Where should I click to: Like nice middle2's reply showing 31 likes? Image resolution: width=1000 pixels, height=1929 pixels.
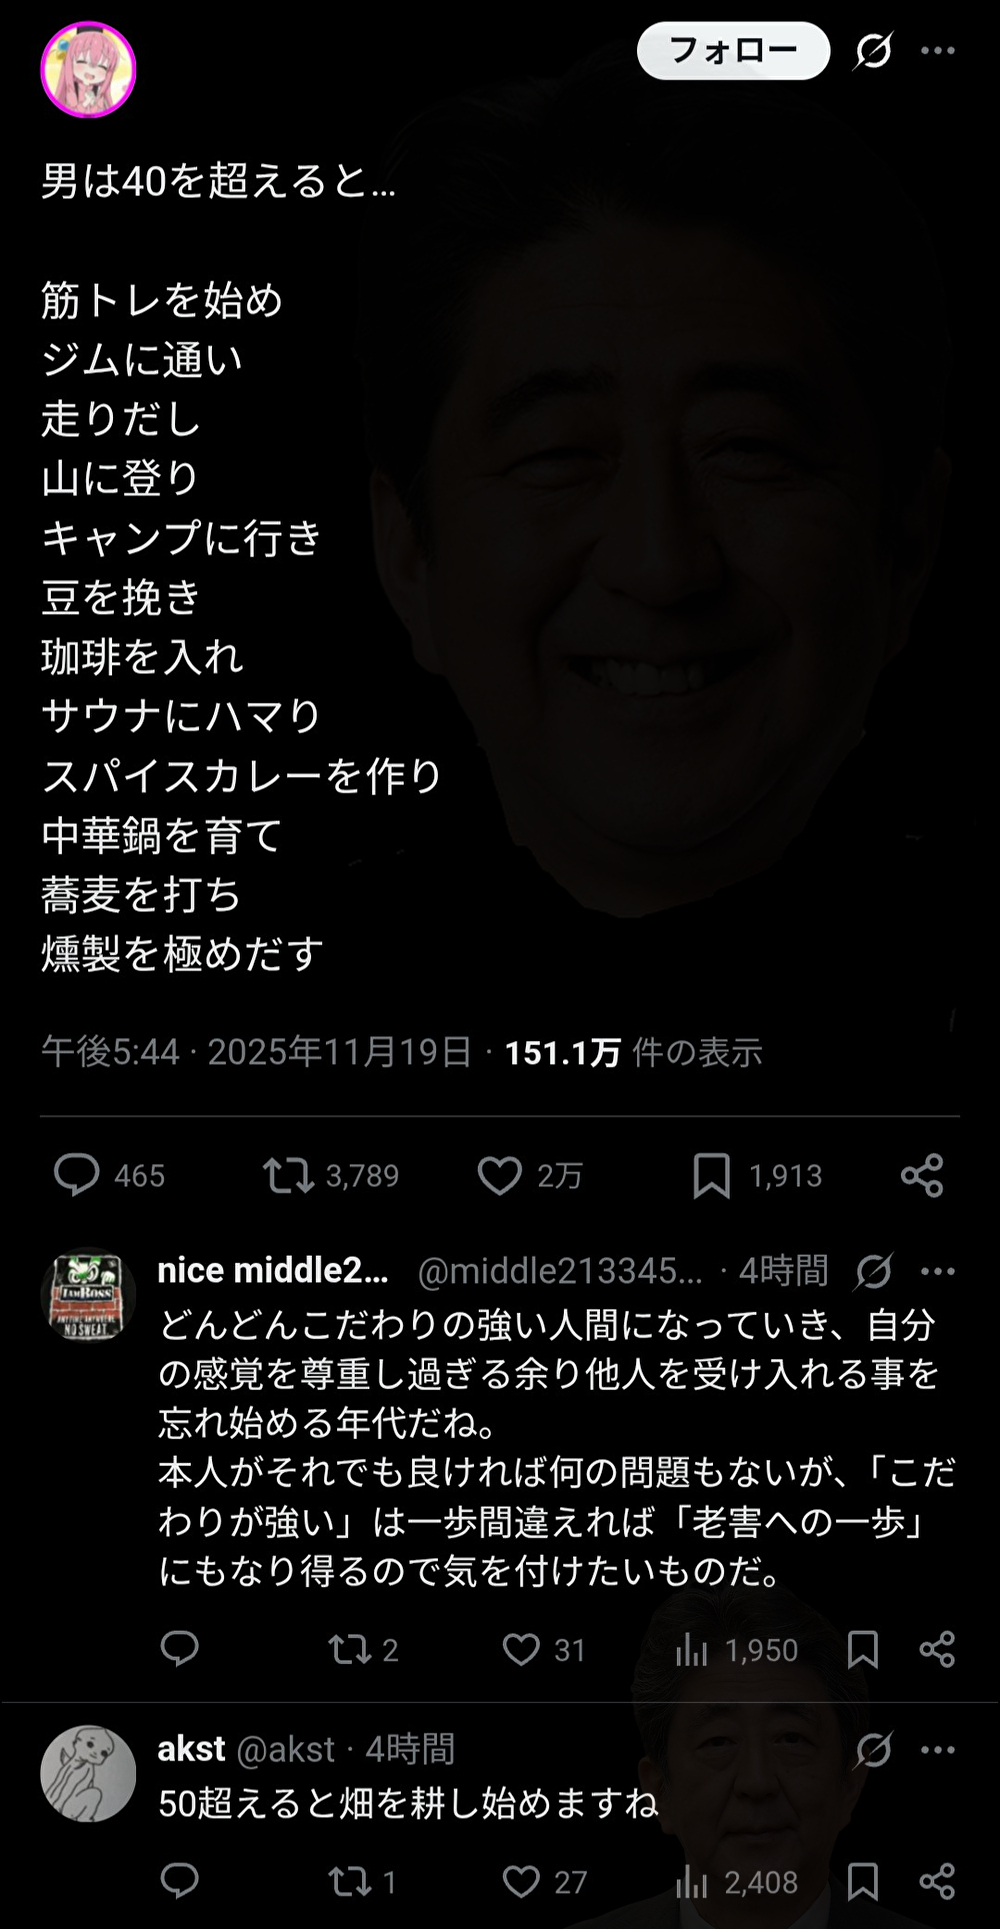pyautogui.click(x=521, y=1649)
